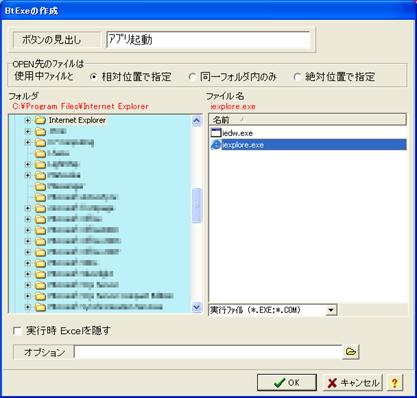Open the 実行ファイル (*.EXE;*.COM) file type dropdown
The width and height of the screenshot is (417, 398).
[x=330, y=310]
